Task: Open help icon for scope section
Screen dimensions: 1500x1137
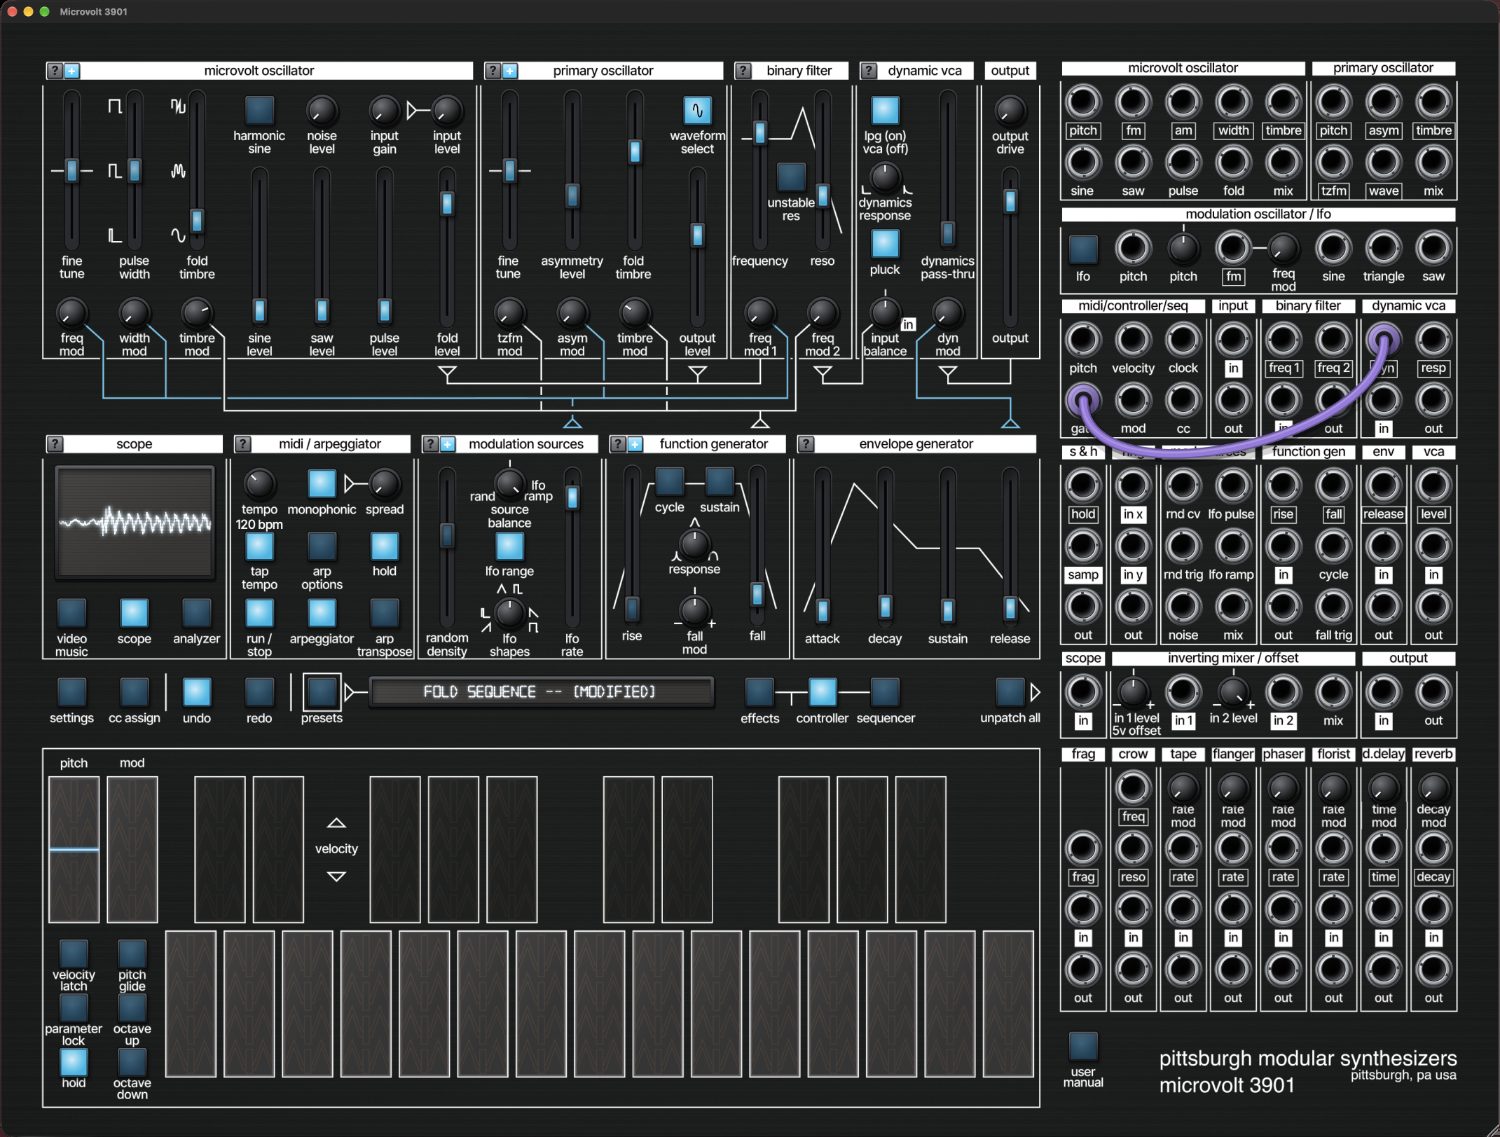Action: 55,444
